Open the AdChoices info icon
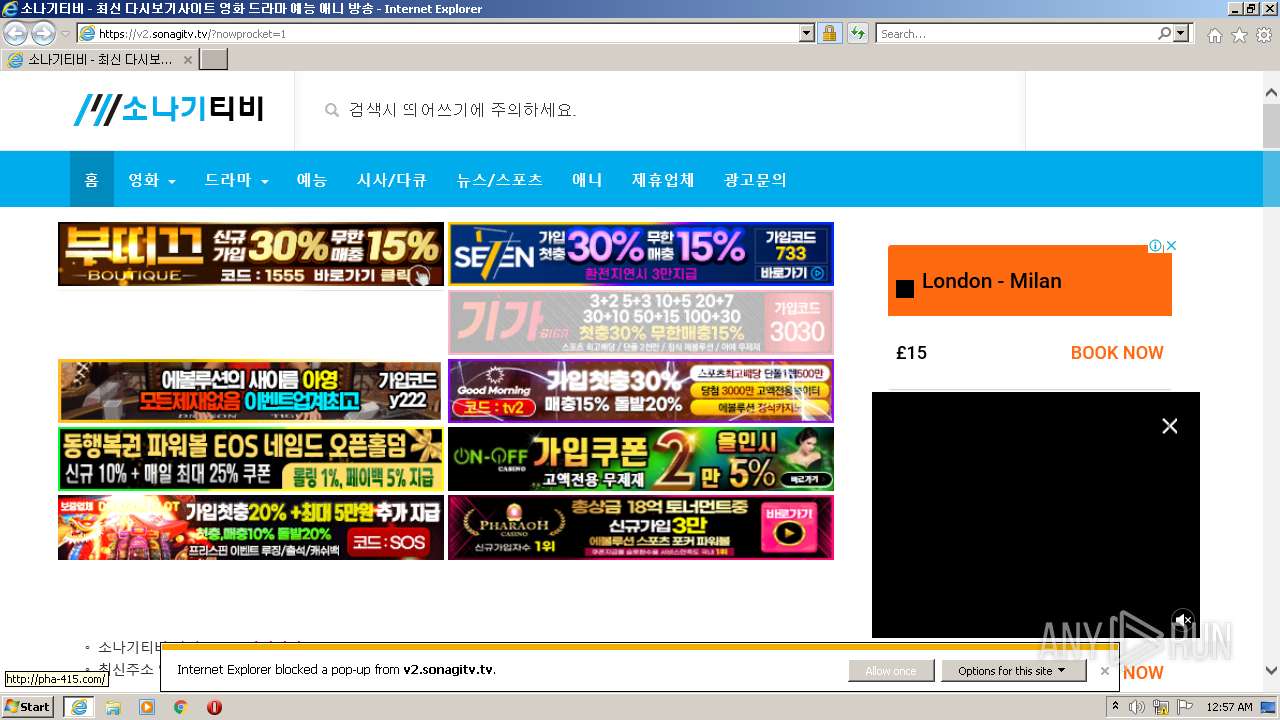This screenshot has height=720, width=1280. click(x=1155, y=245)
